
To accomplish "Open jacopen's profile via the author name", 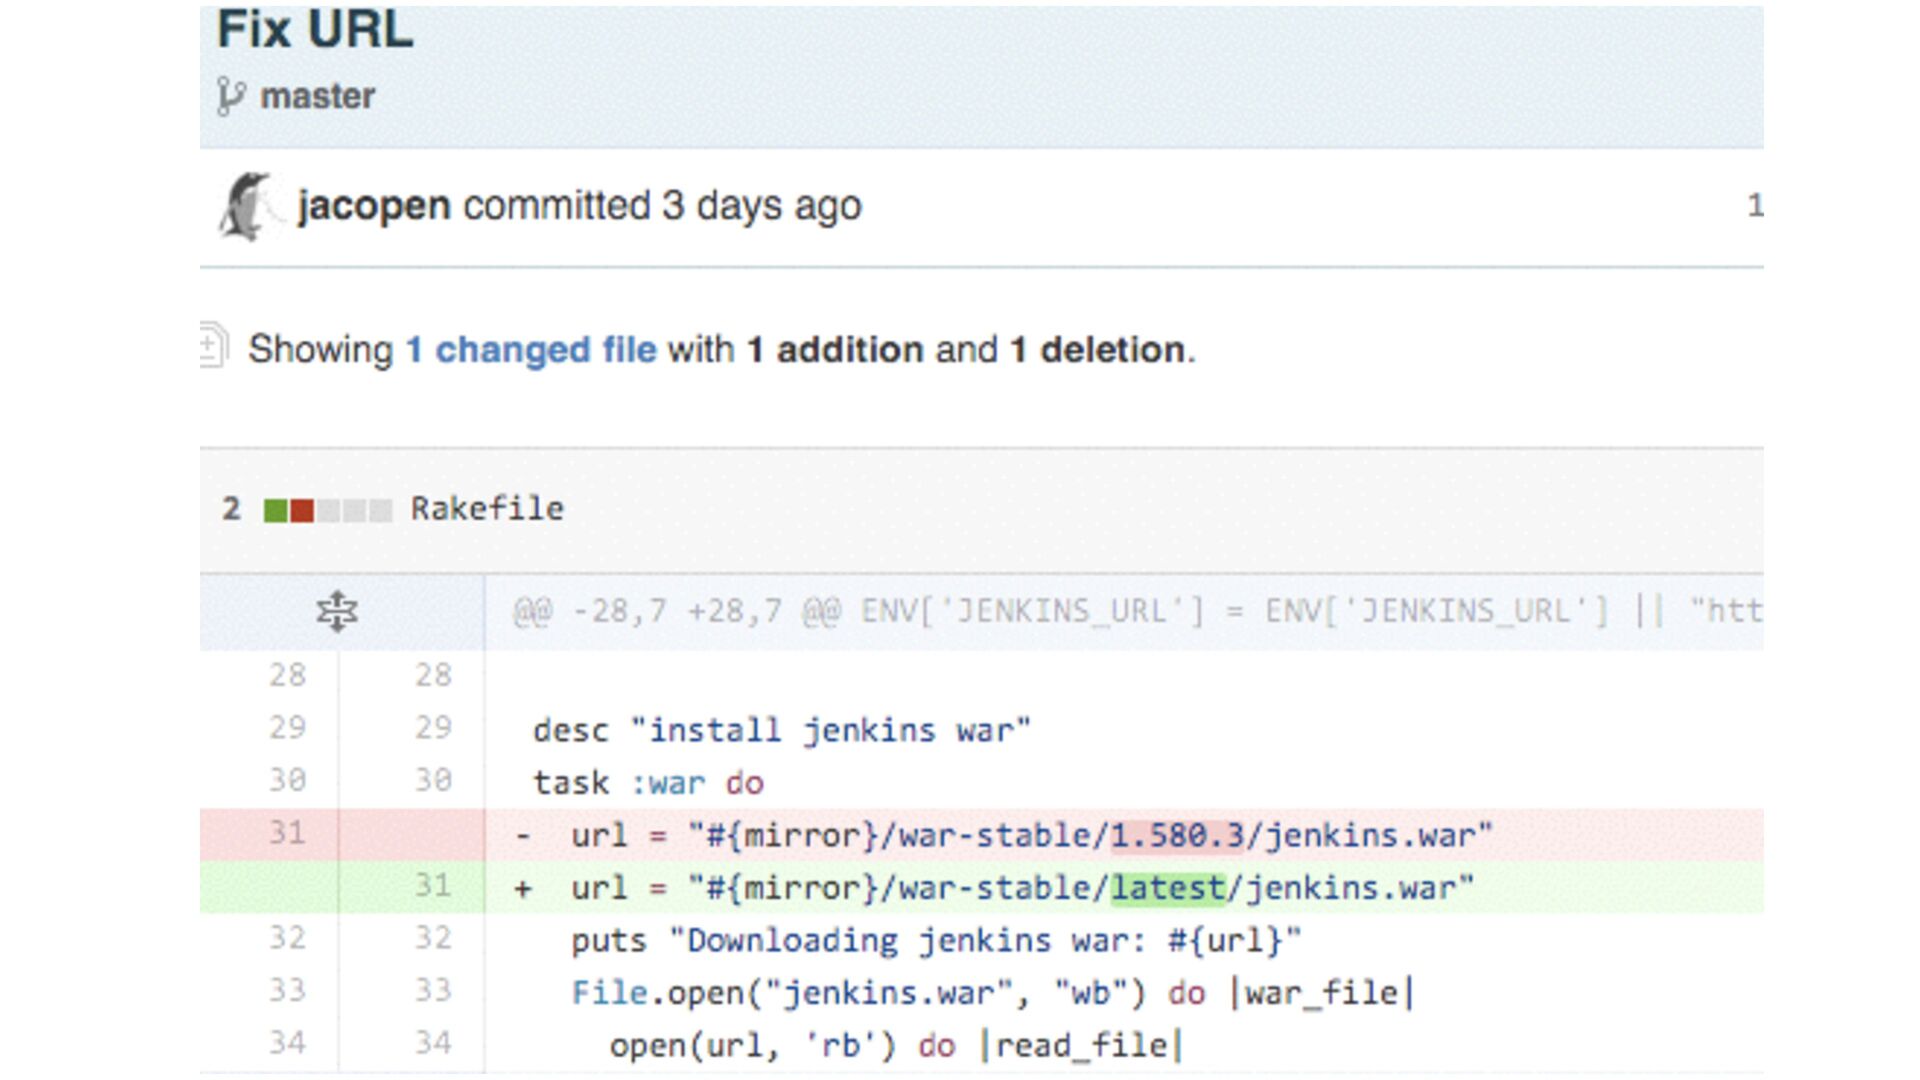I will [374, 206].
